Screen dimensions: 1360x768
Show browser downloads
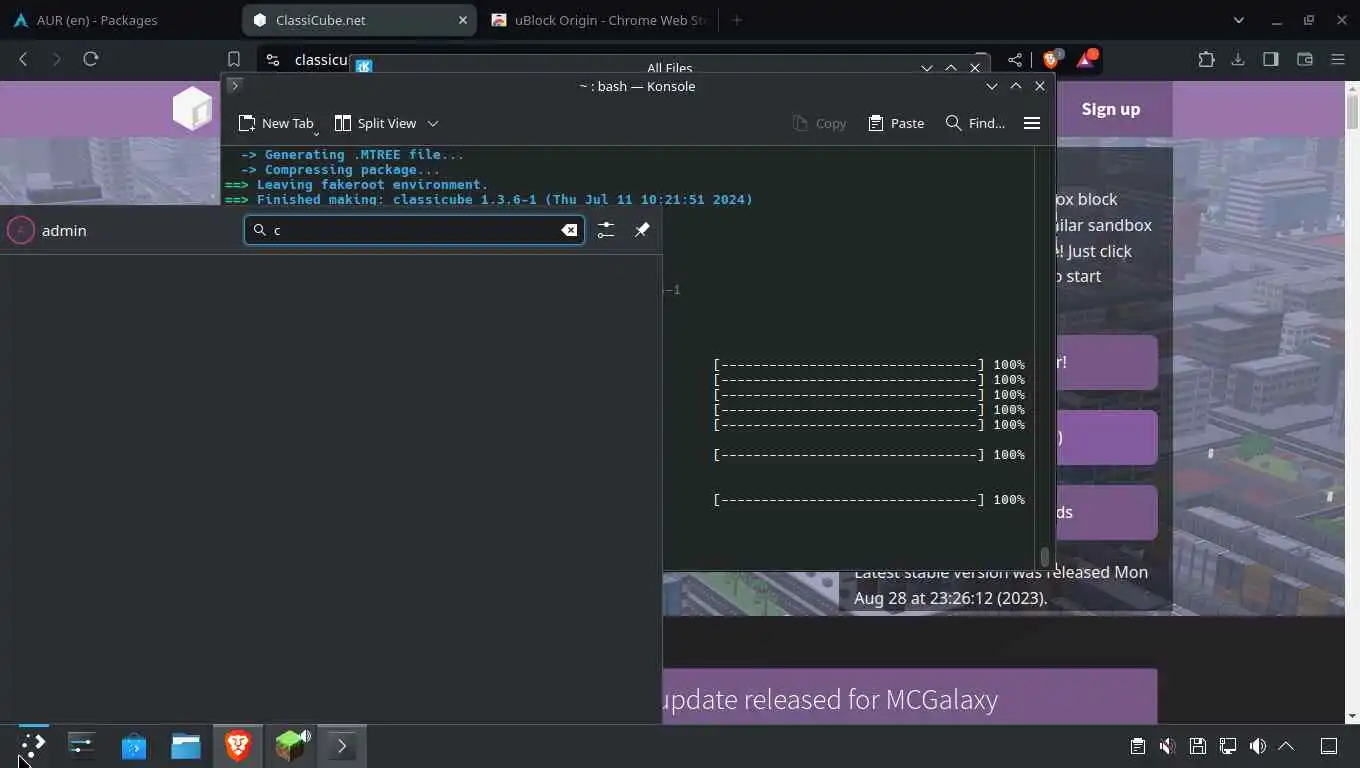pyautogui.click(x=1238, y=59)
